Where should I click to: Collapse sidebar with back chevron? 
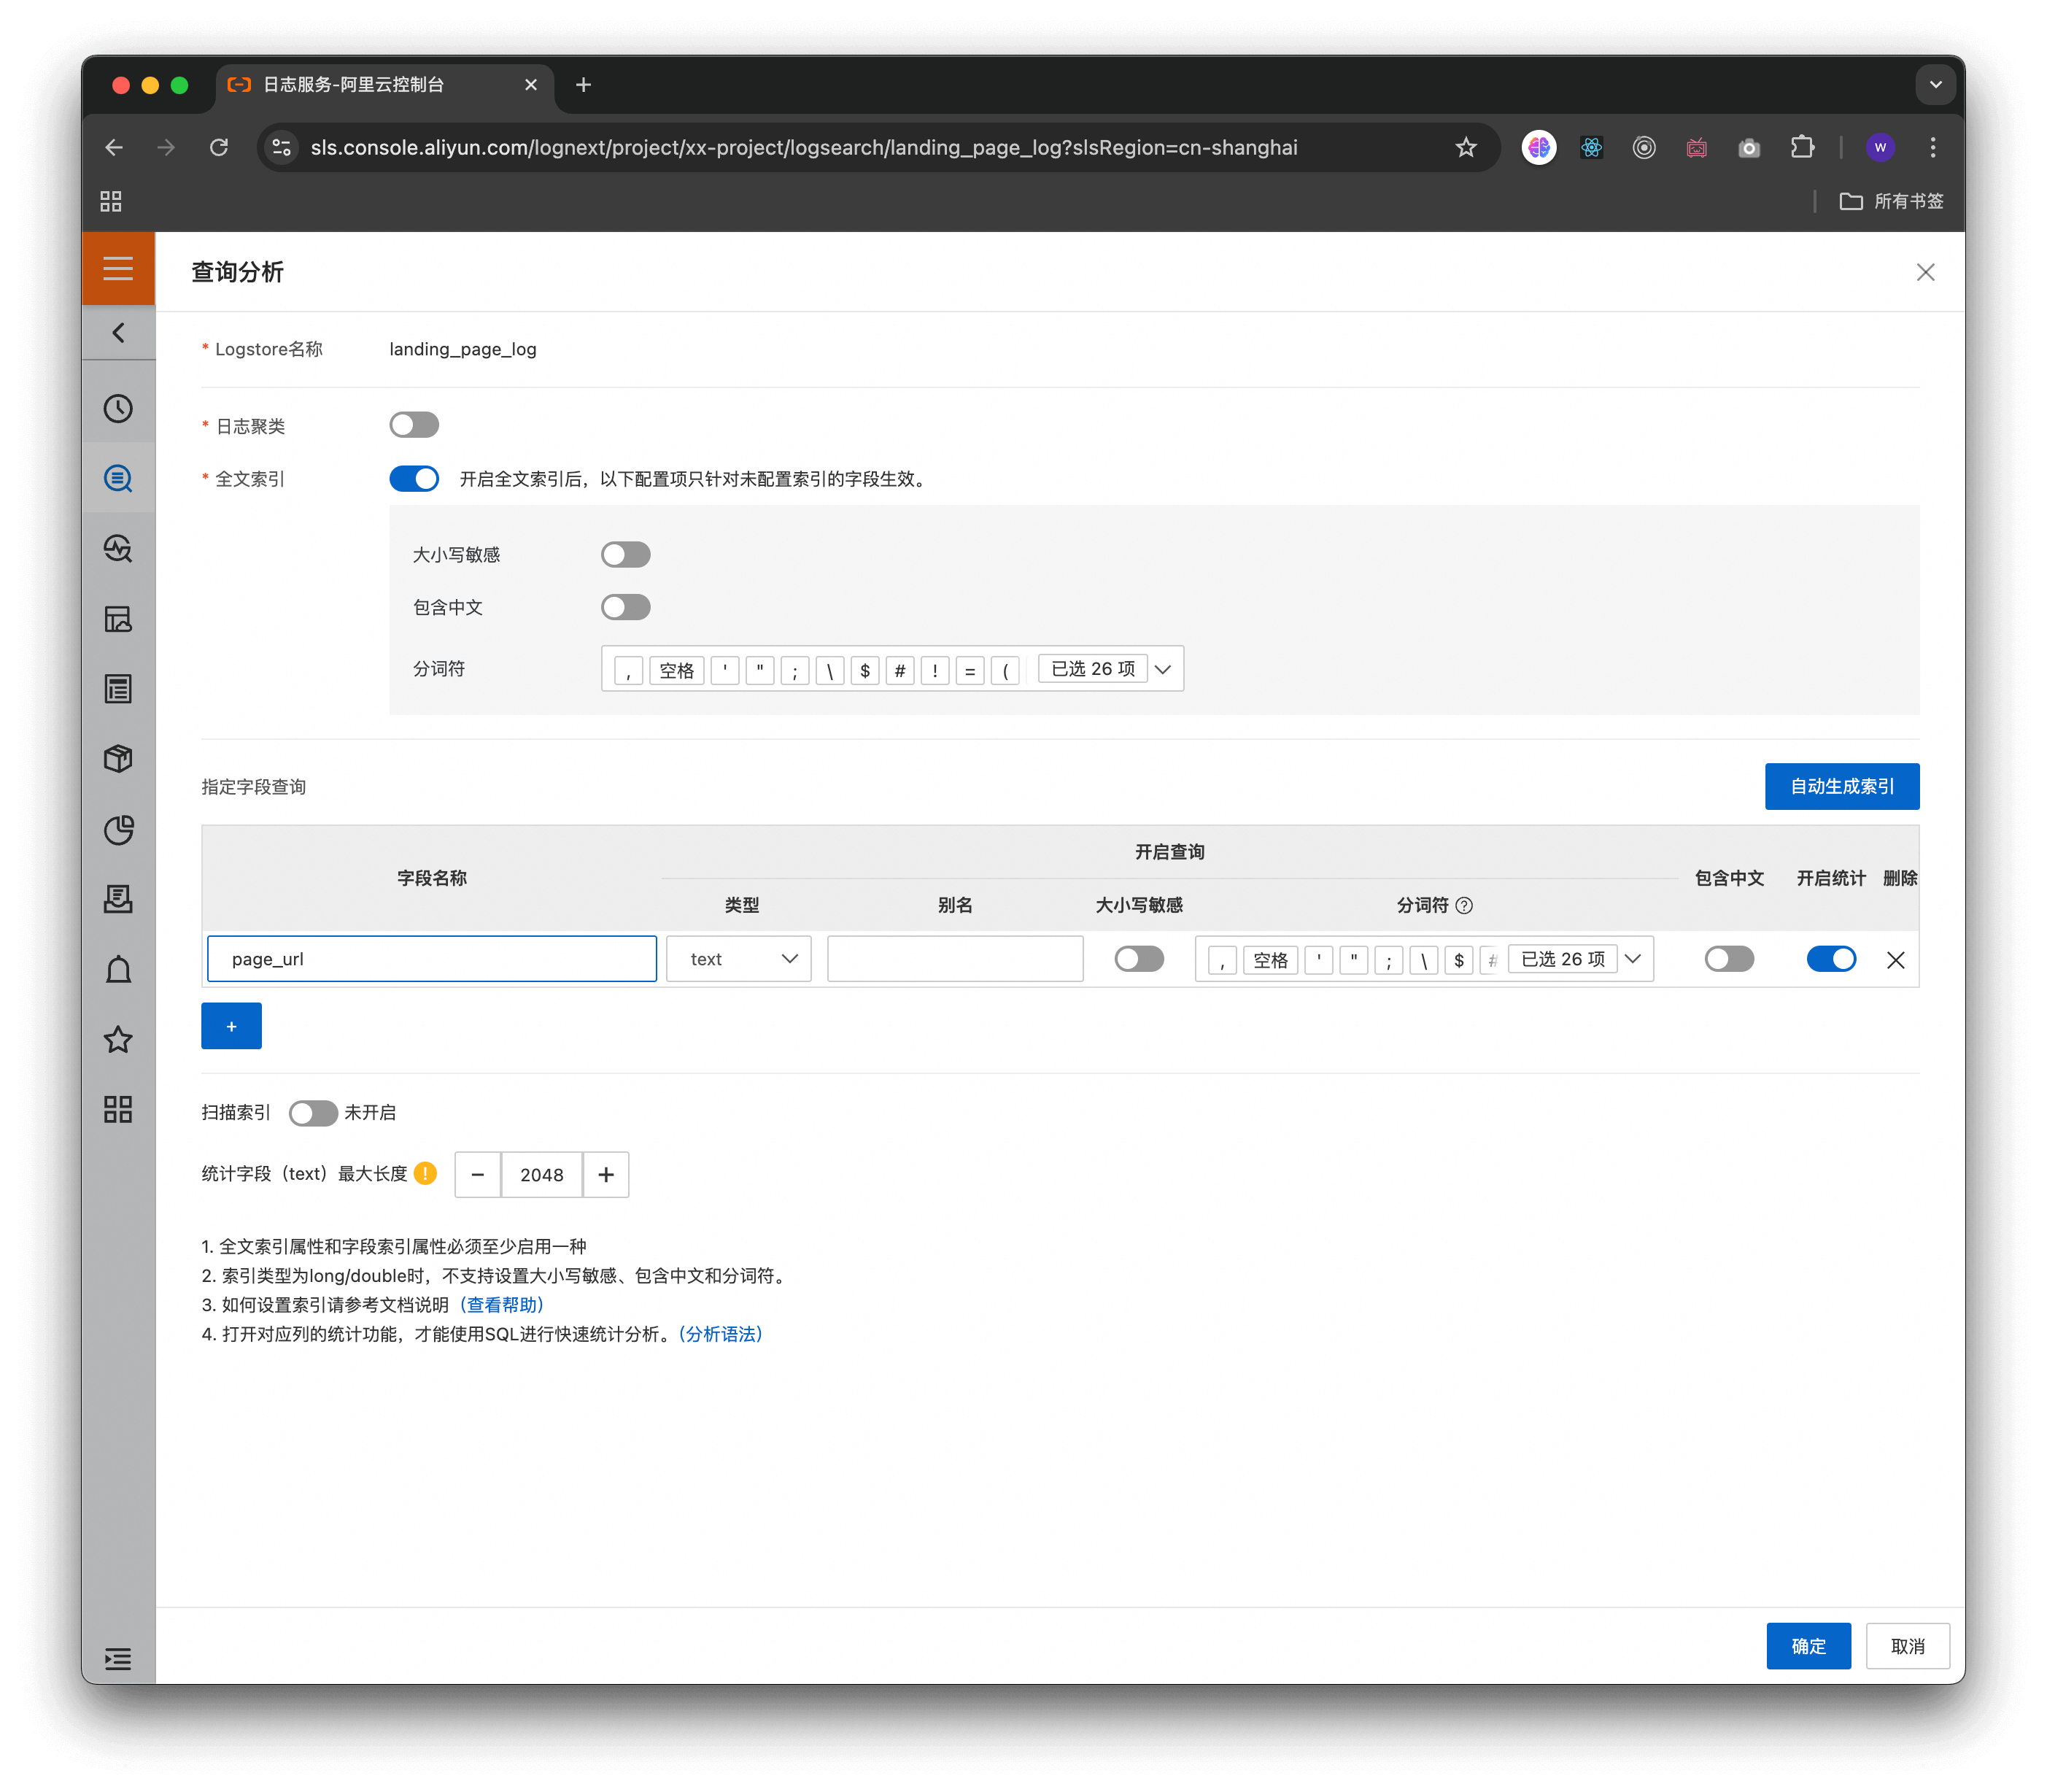(x=118, y=333)
